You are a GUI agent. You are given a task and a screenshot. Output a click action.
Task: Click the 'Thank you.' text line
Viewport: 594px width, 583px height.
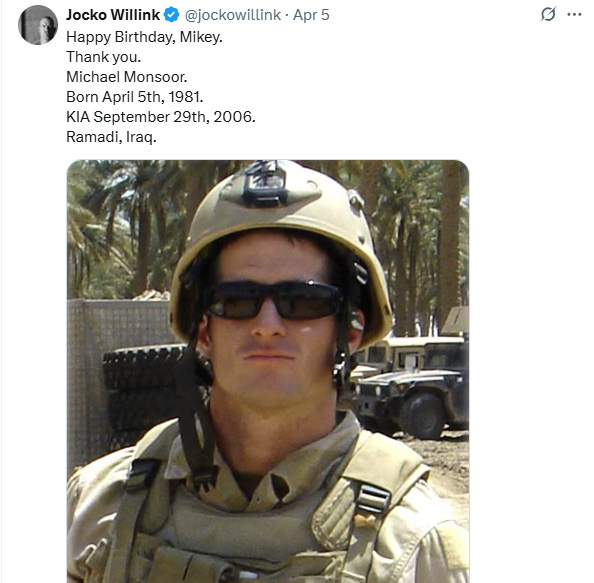point(103,57)
